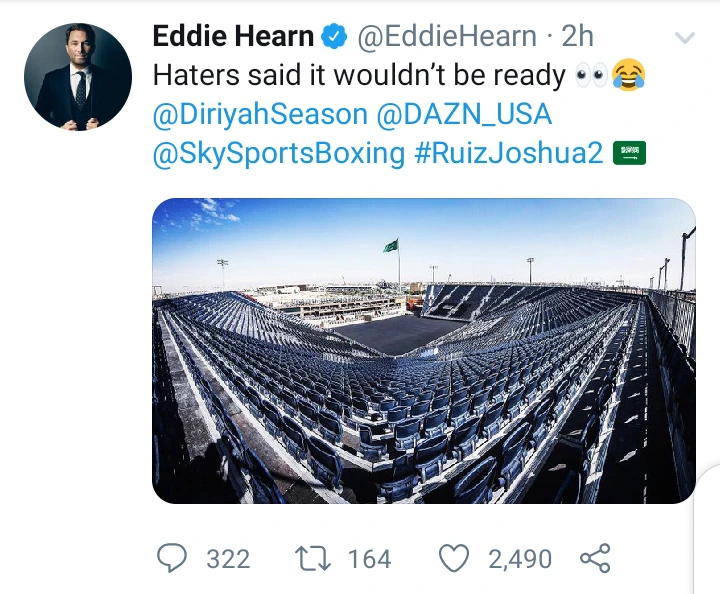The height and width of the screenshot is (594, 720).
Task: Click the Eddie Hearn display name
Action: pos(233,36)
